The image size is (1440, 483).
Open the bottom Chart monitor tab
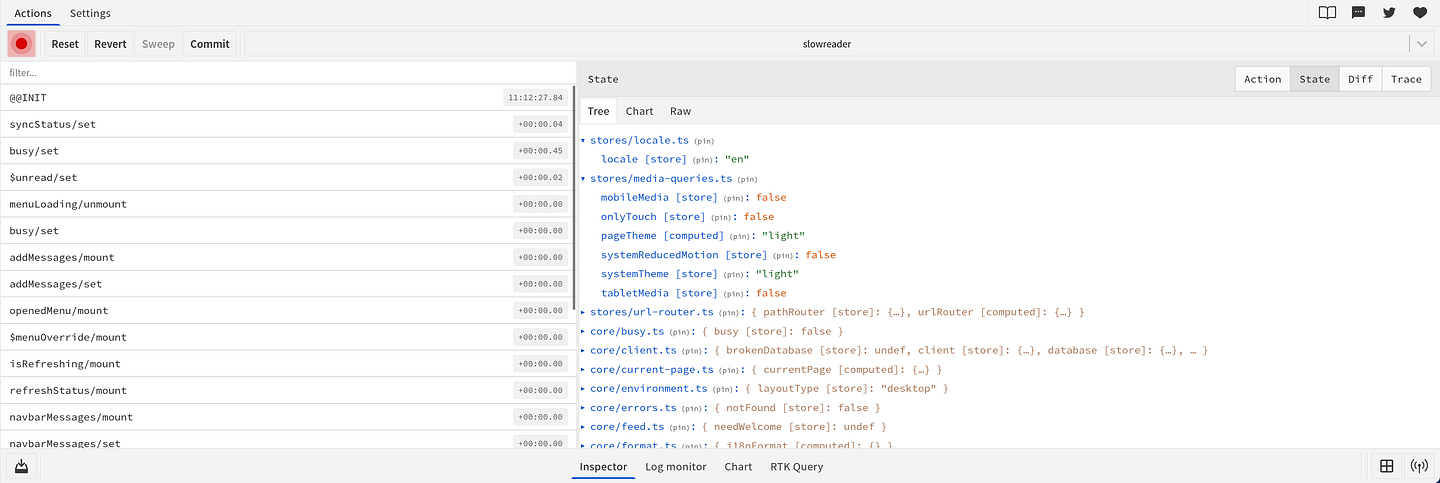coord(738,466)
